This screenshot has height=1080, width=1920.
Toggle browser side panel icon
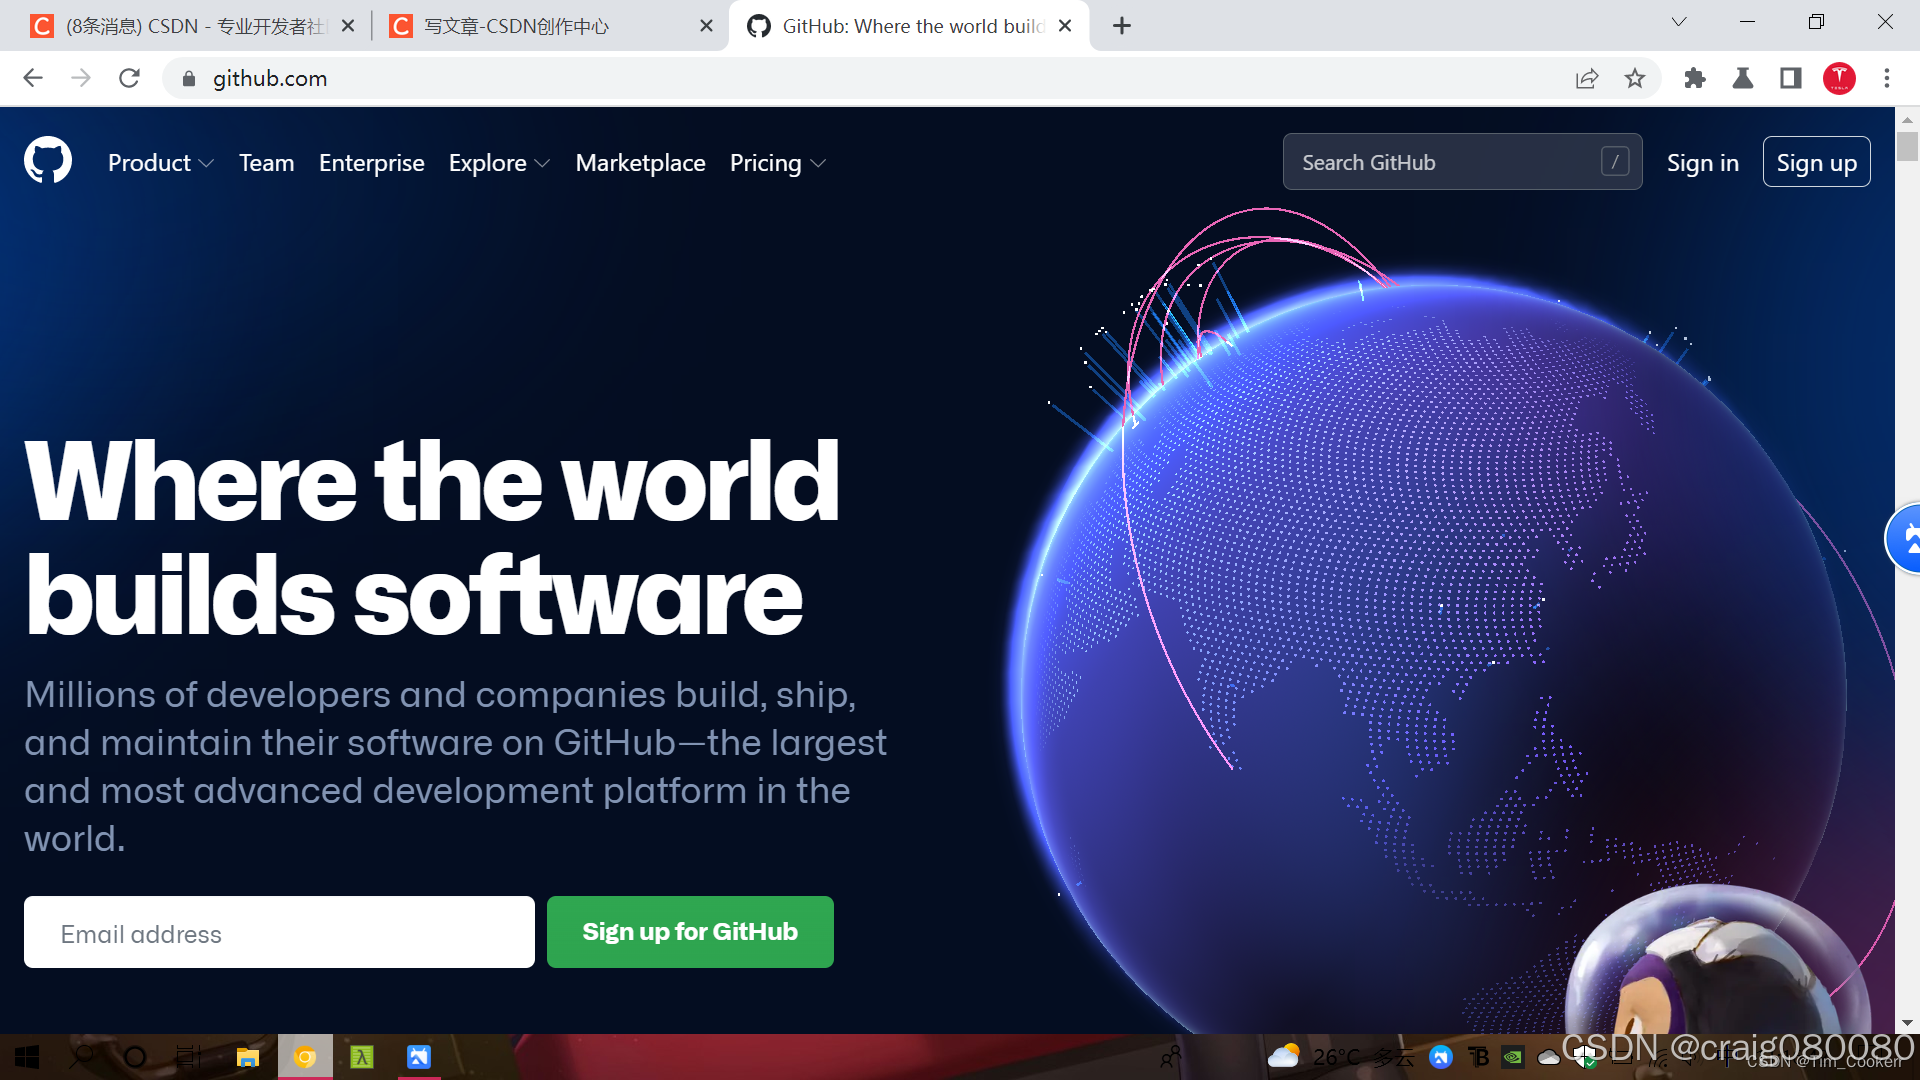(x=1790, y=78)
